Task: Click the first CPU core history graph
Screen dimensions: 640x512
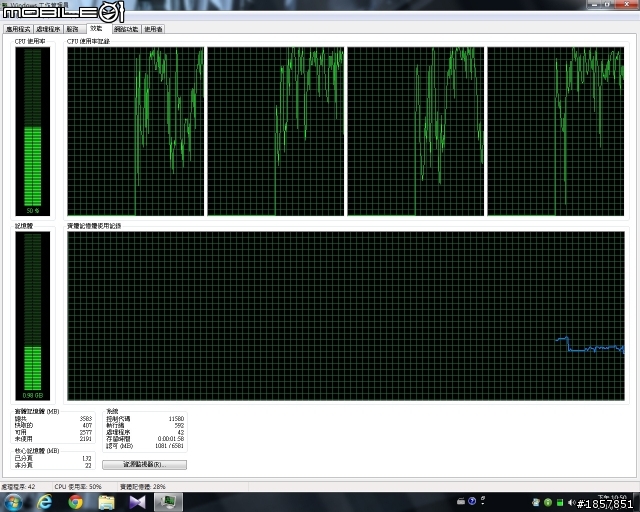Action: pyautogui.click(x=136, y=131)
